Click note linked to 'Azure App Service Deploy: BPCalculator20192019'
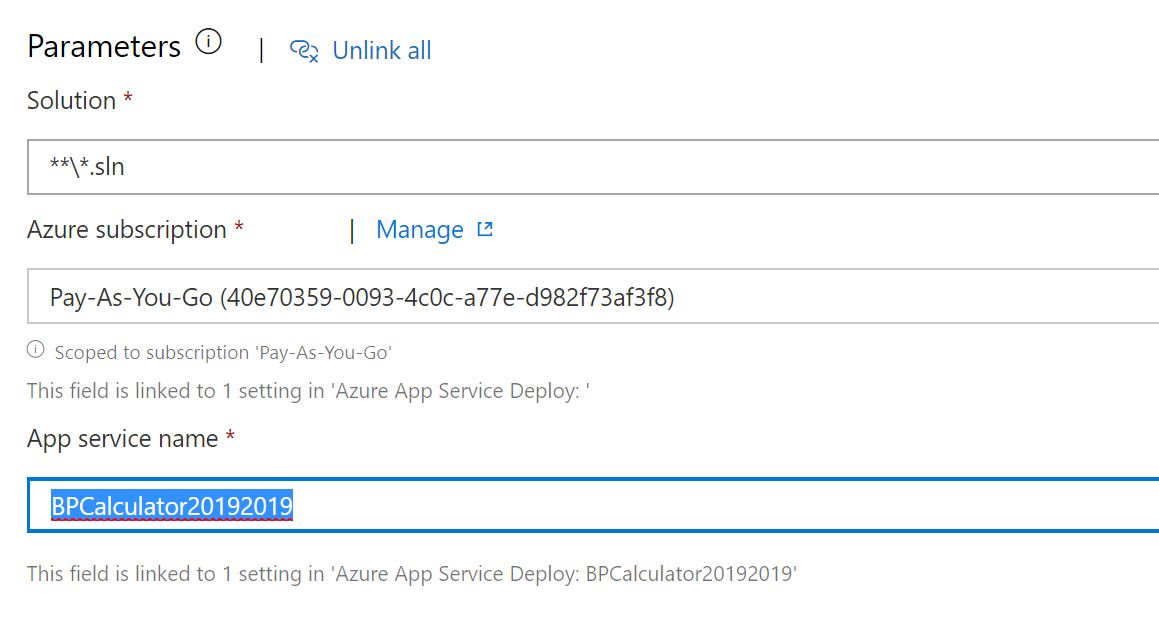Image resolution: width=1159 pixels, height=634 pixels. pos(412,574)
